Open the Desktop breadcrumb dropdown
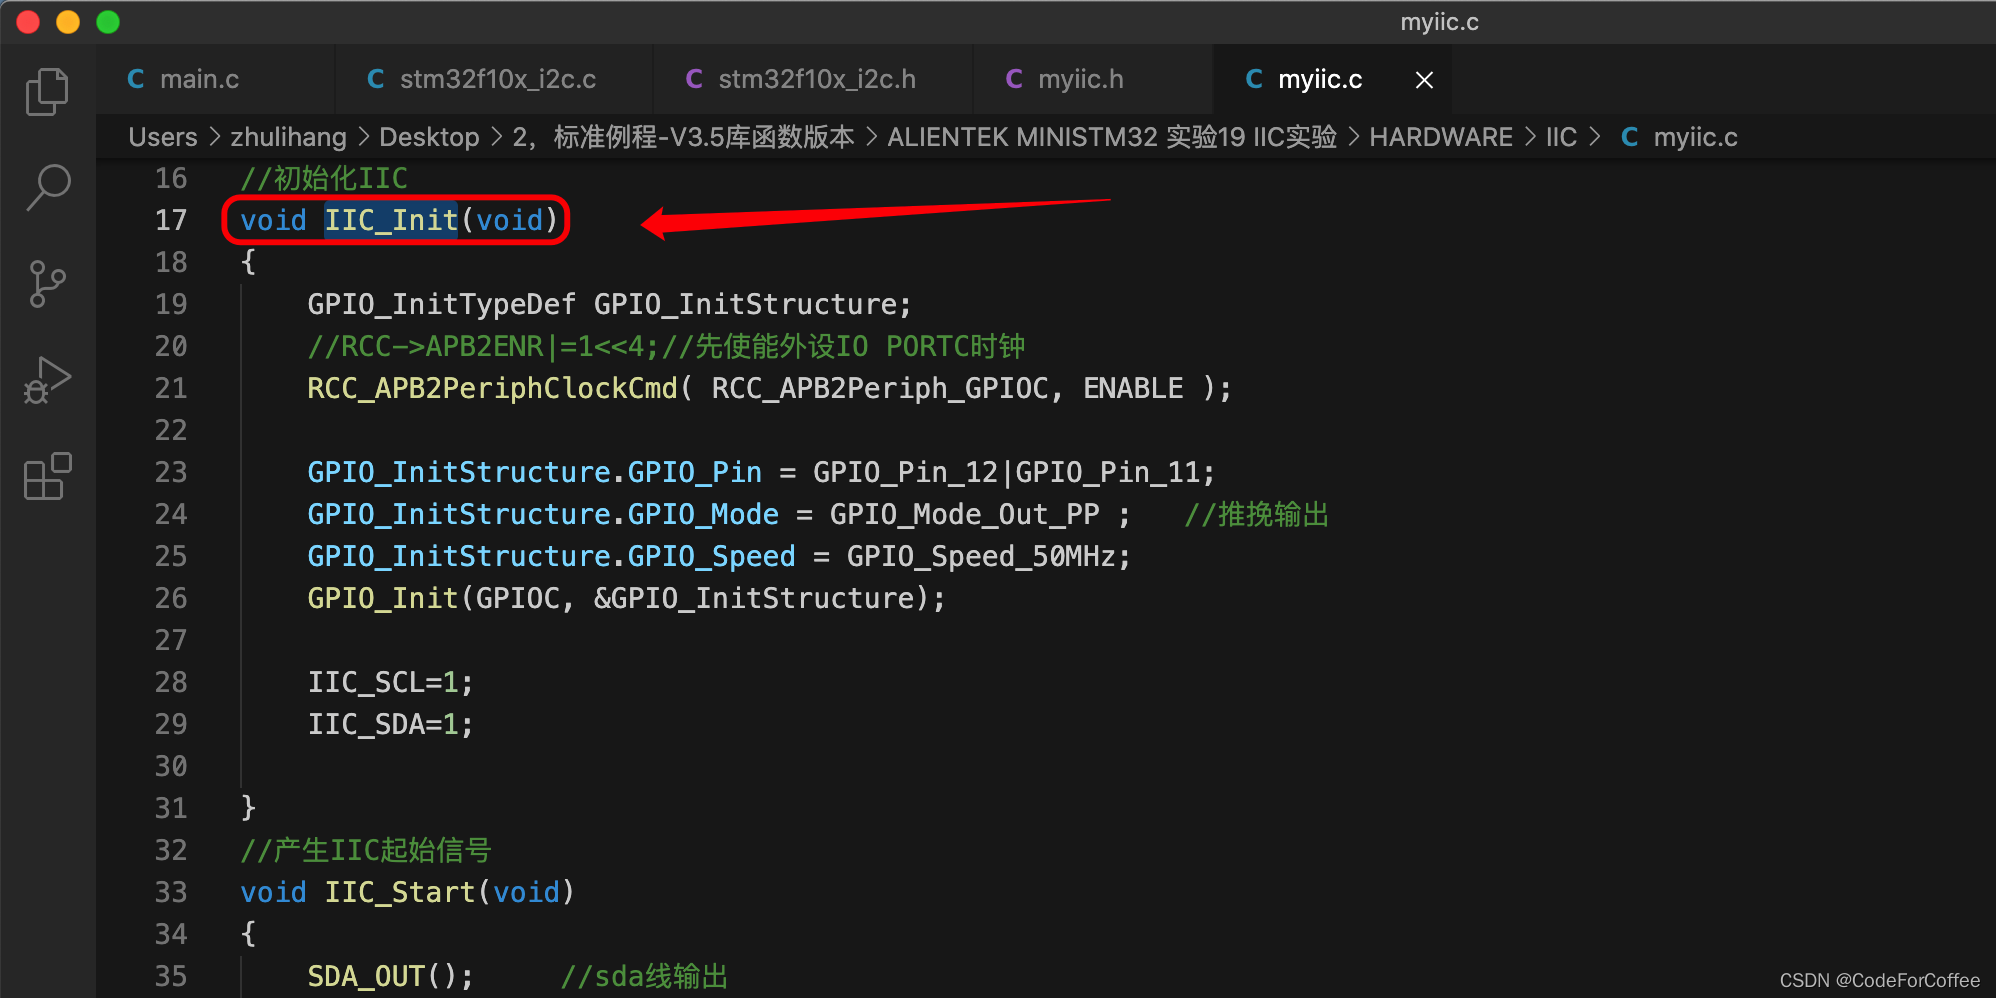The height and width of the screenshot is (998, 1996). [429, 137]
